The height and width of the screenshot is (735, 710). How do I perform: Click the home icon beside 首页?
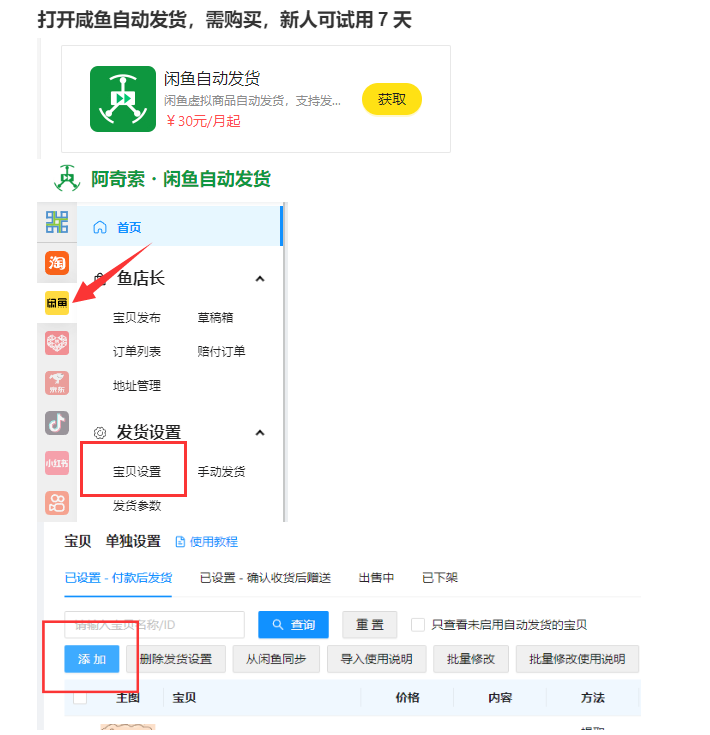100,227
